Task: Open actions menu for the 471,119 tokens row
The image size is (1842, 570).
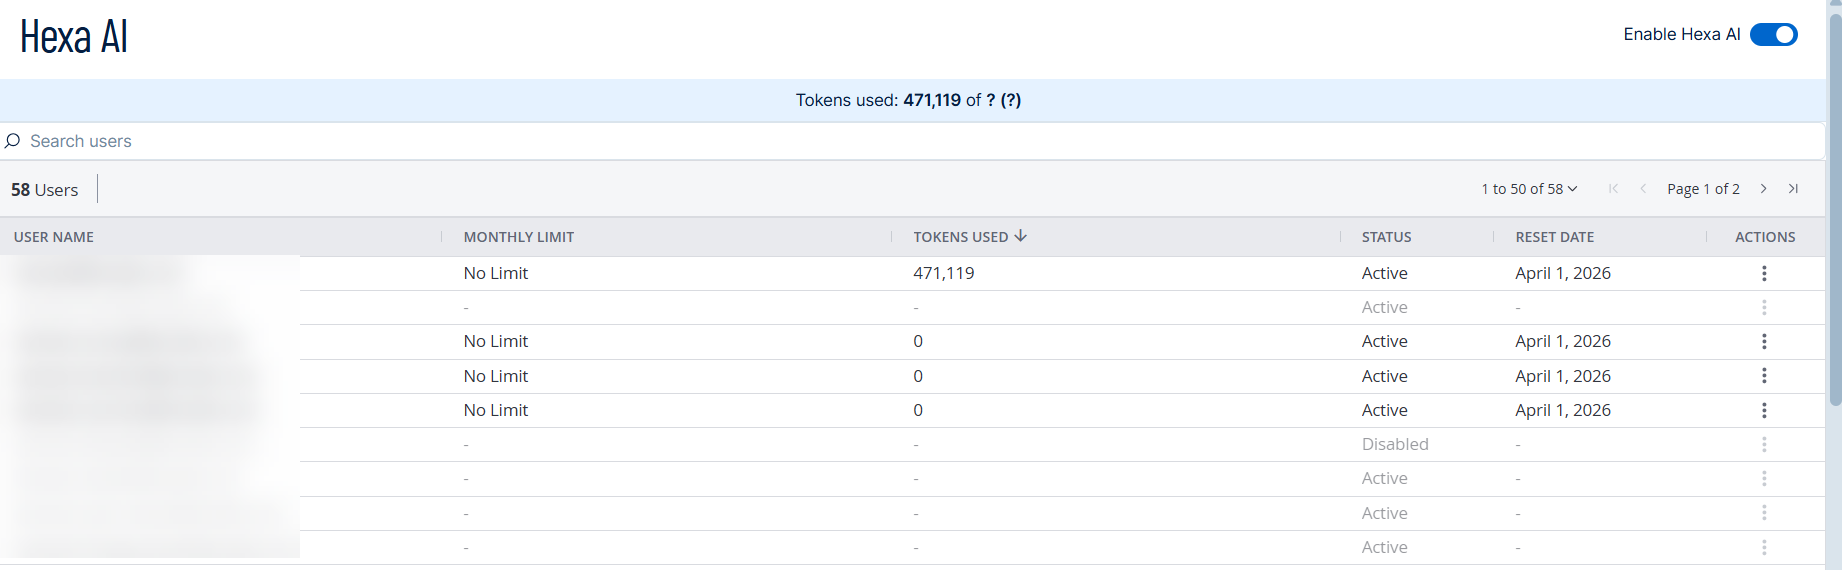Action: click(1764, 273)
